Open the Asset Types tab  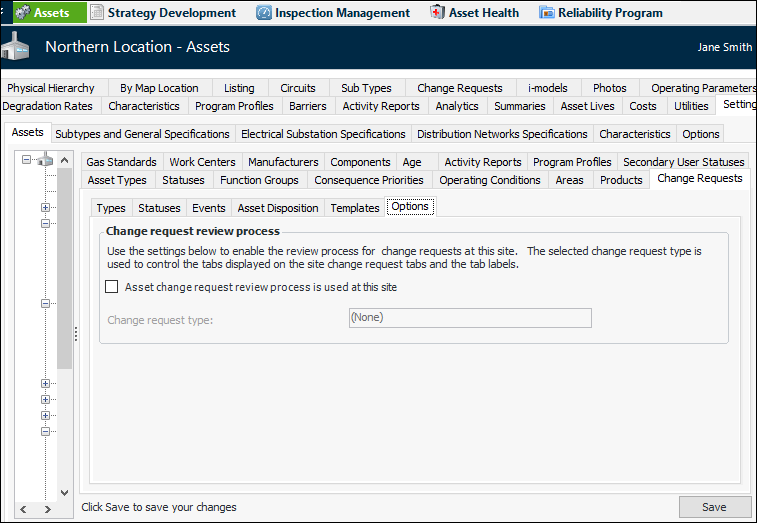click(x=117, y=180)
